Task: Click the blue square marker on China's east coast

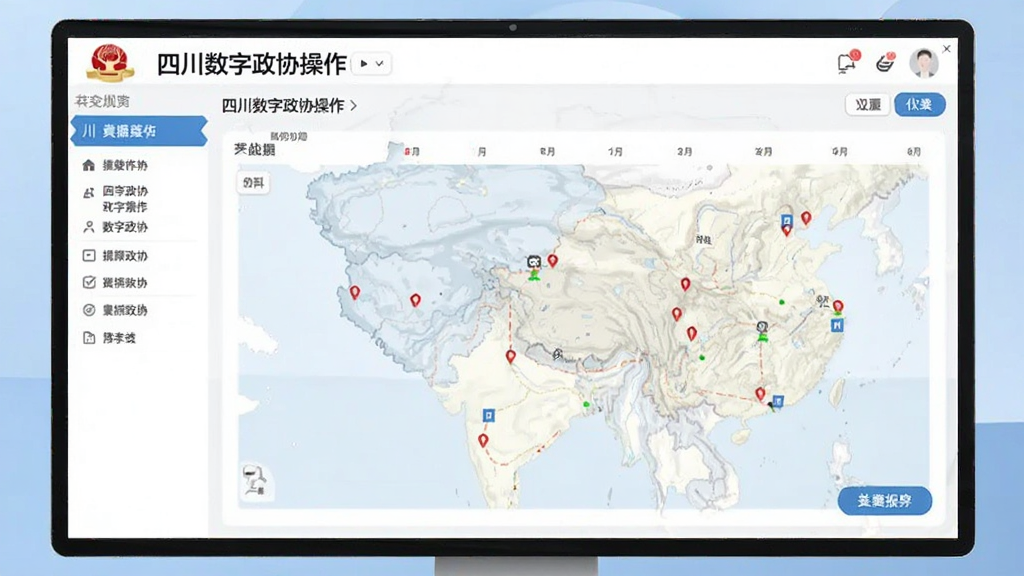Action: [837, 325]
